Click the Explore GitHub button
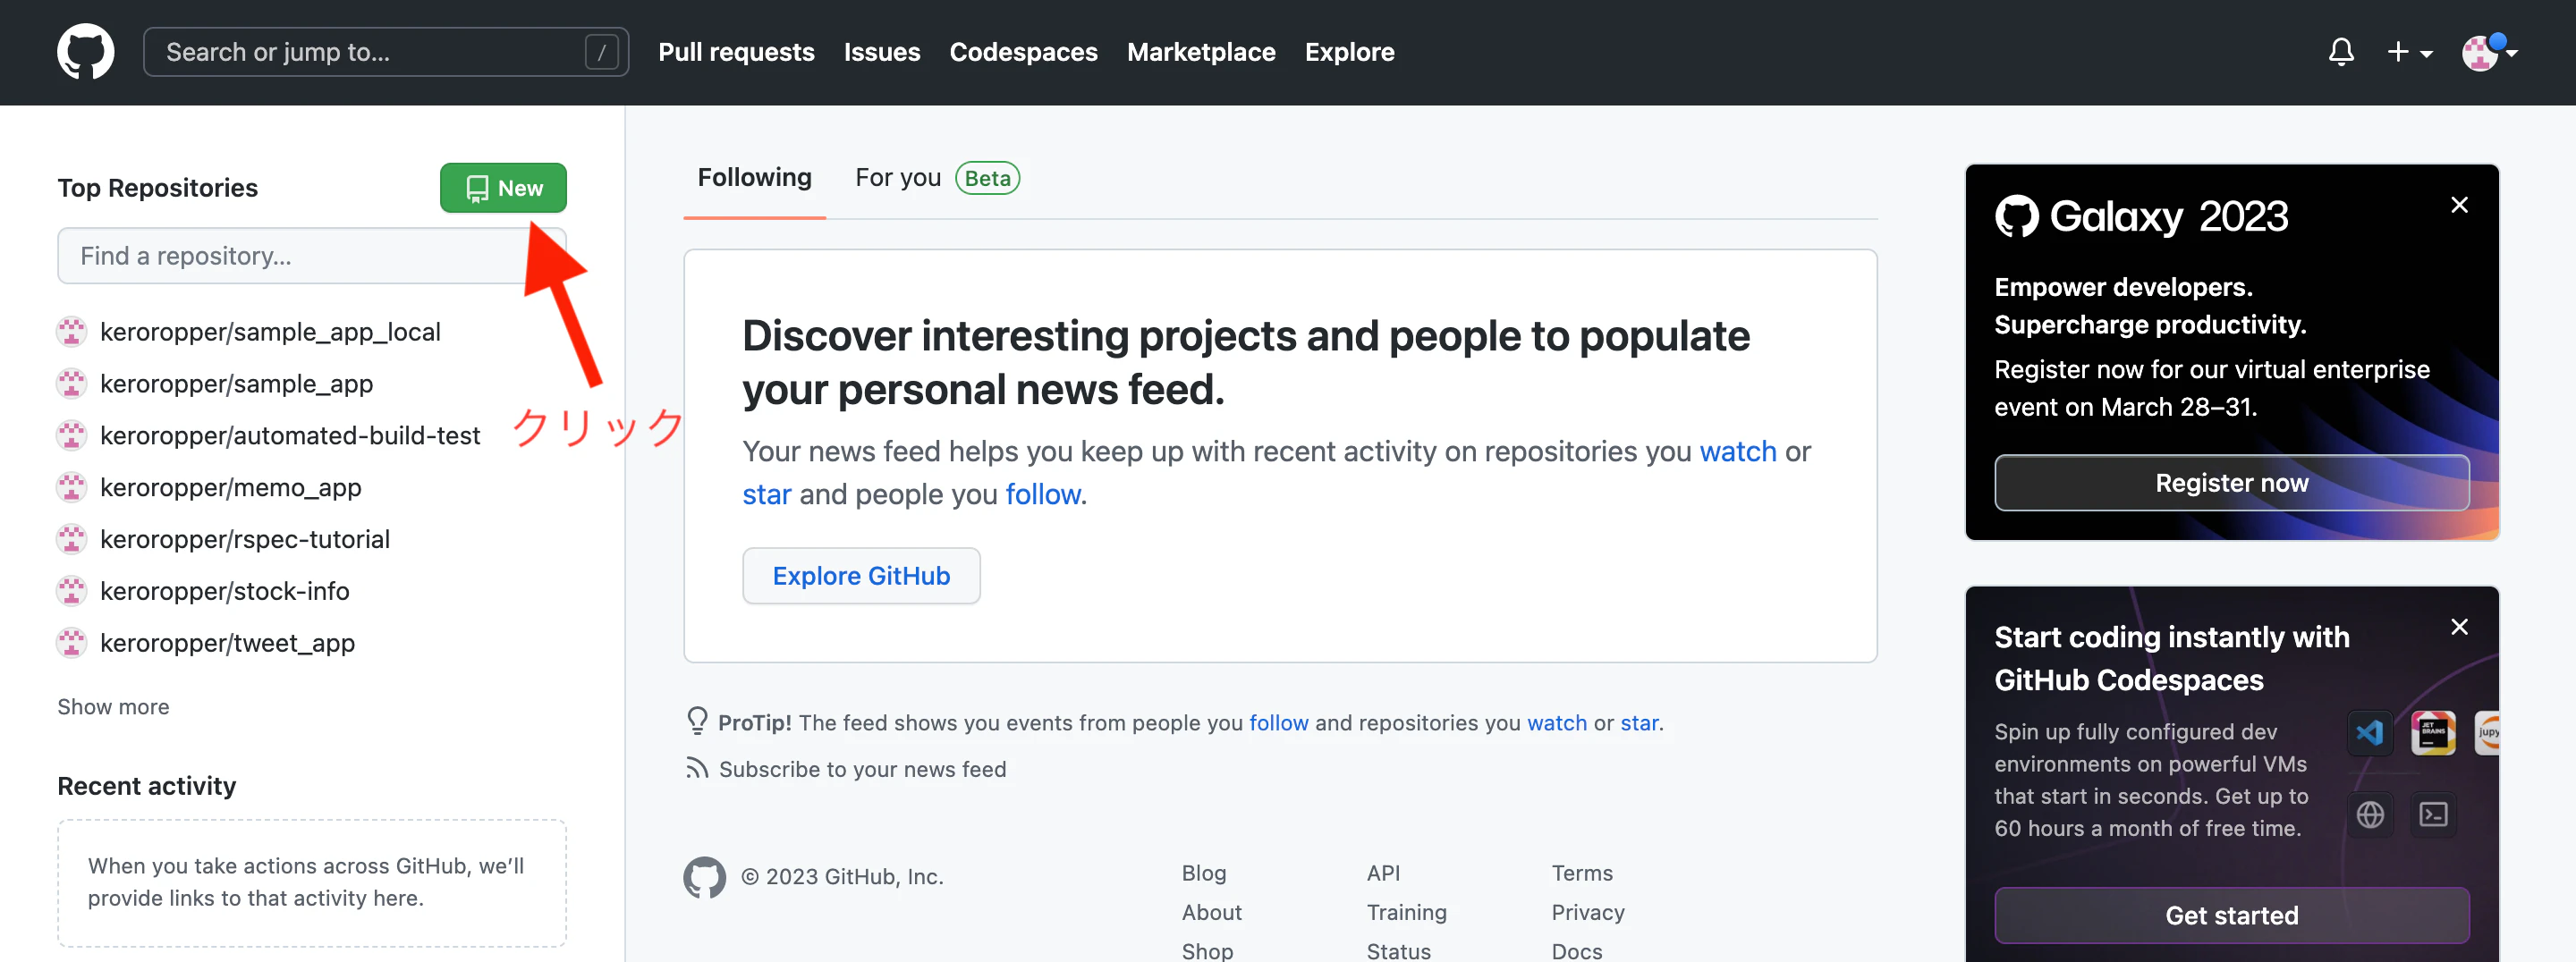2576x962 pixels. (x=861, y=576)
